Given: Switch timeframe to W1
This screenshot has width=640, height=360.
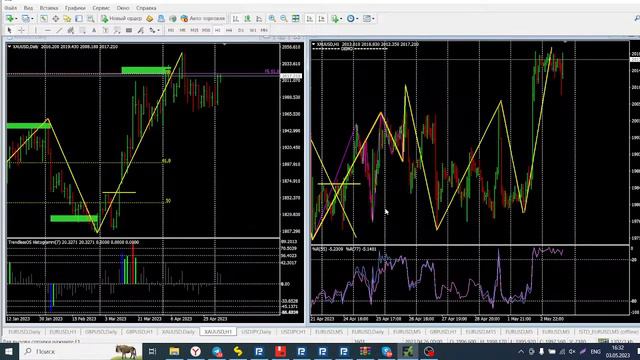Looking at the screenshot, I should (x=253, y=30).
